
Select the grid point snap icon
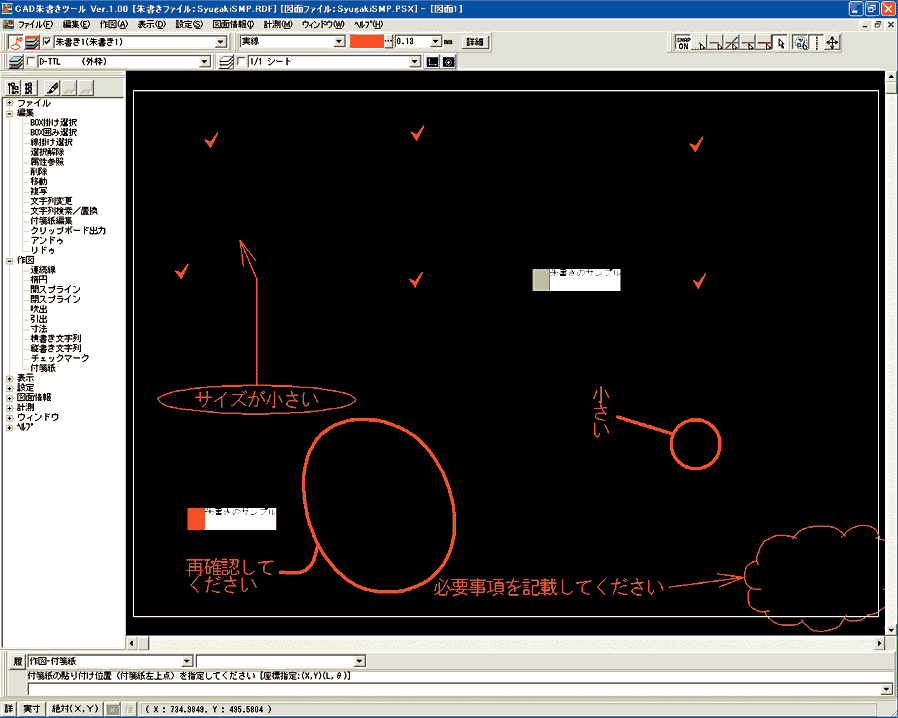point(699,42)
